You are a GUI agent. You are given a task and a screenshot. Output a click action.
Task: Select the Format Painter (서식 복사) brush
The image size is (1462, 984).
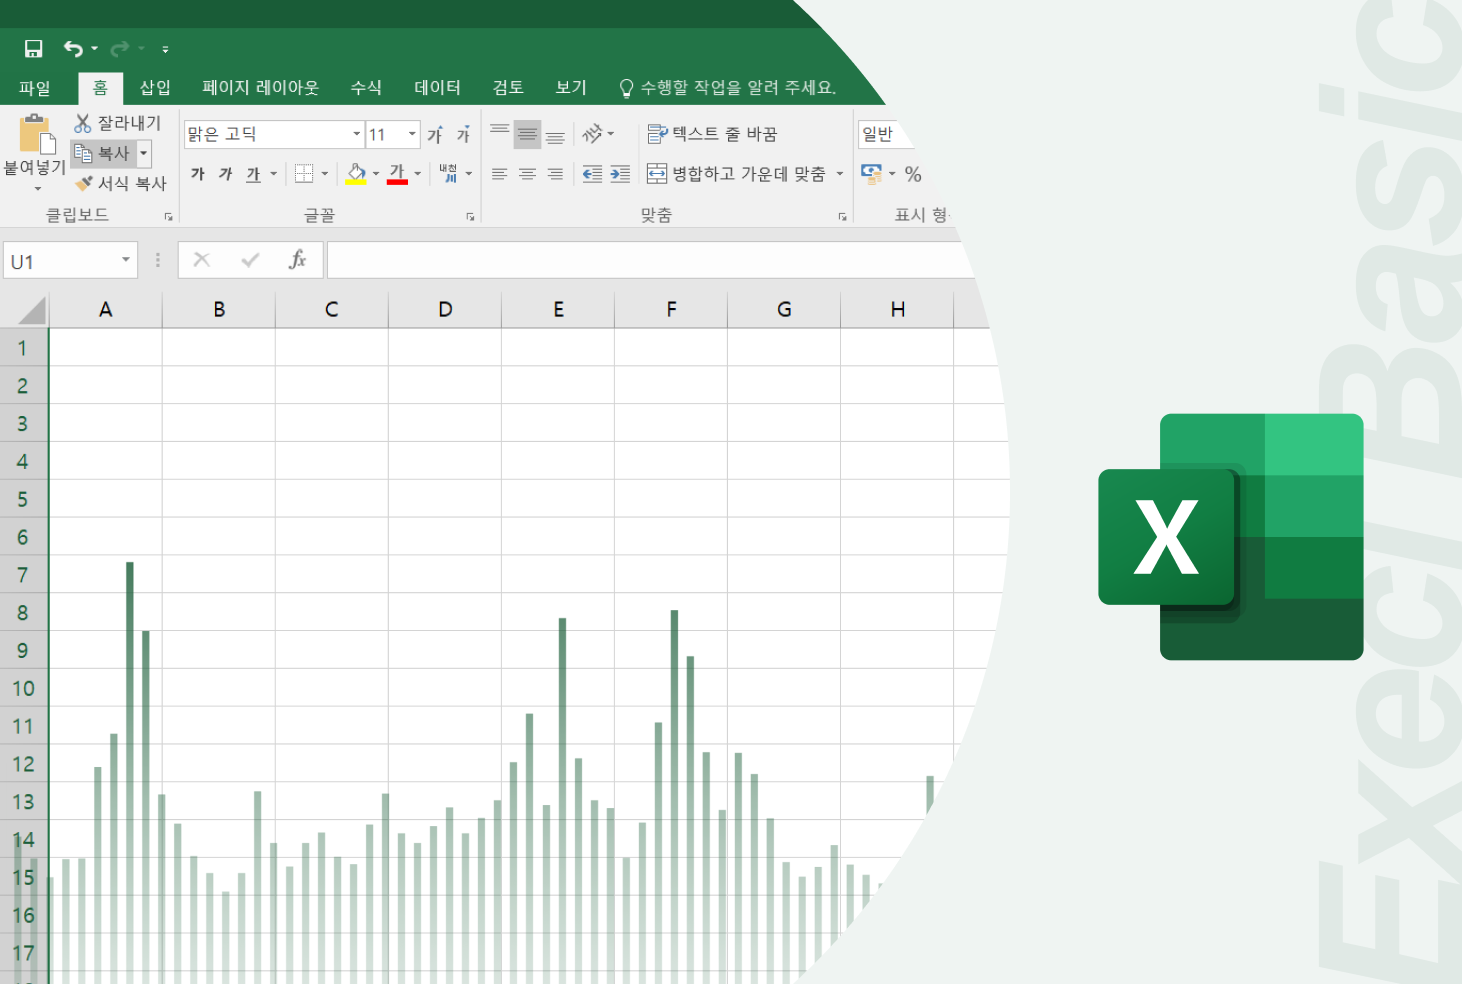84,183
